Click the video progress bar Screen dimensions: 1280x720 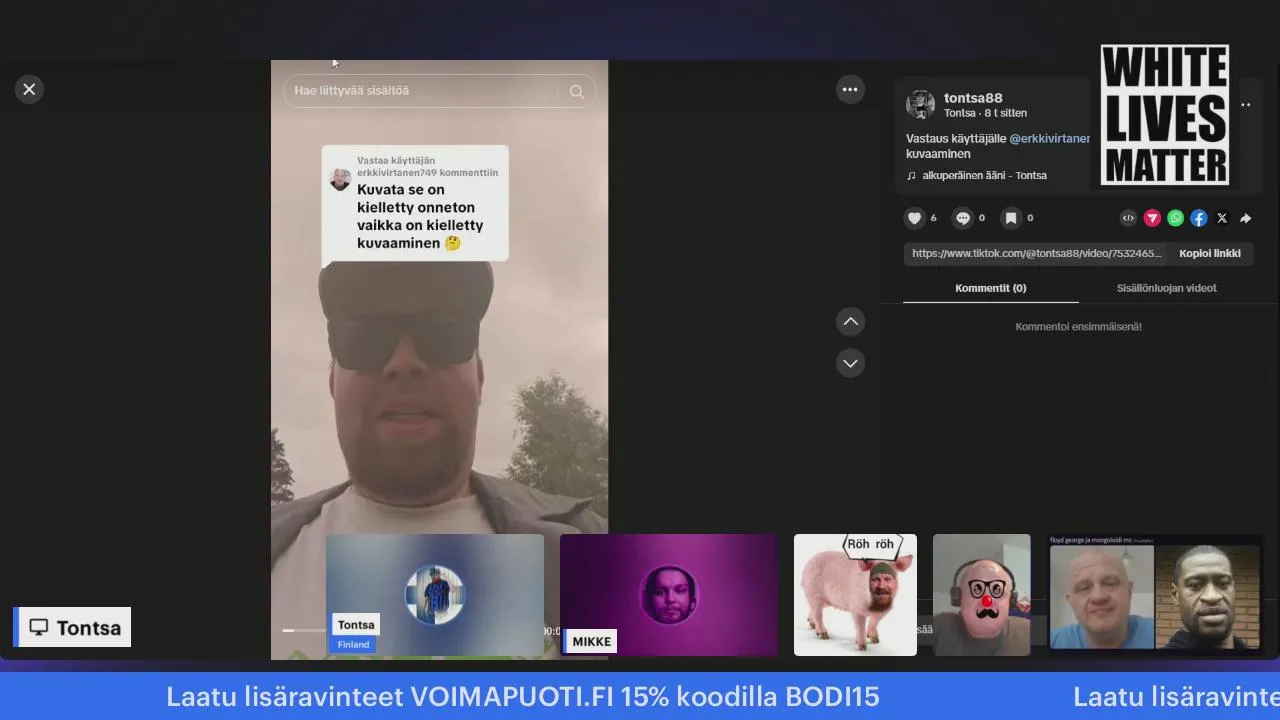(302, 630)
